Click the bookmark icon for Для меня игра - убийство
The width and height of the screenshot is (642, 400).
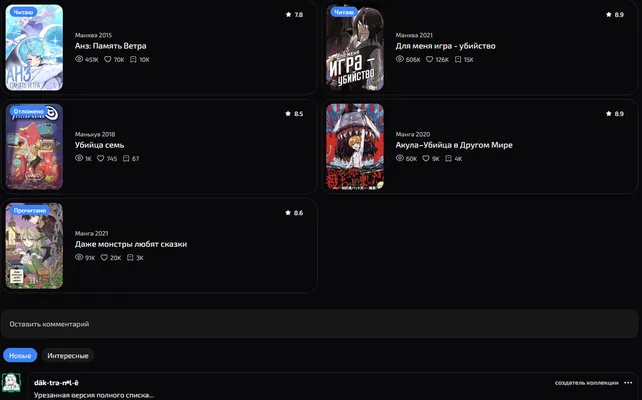[458, 59]
